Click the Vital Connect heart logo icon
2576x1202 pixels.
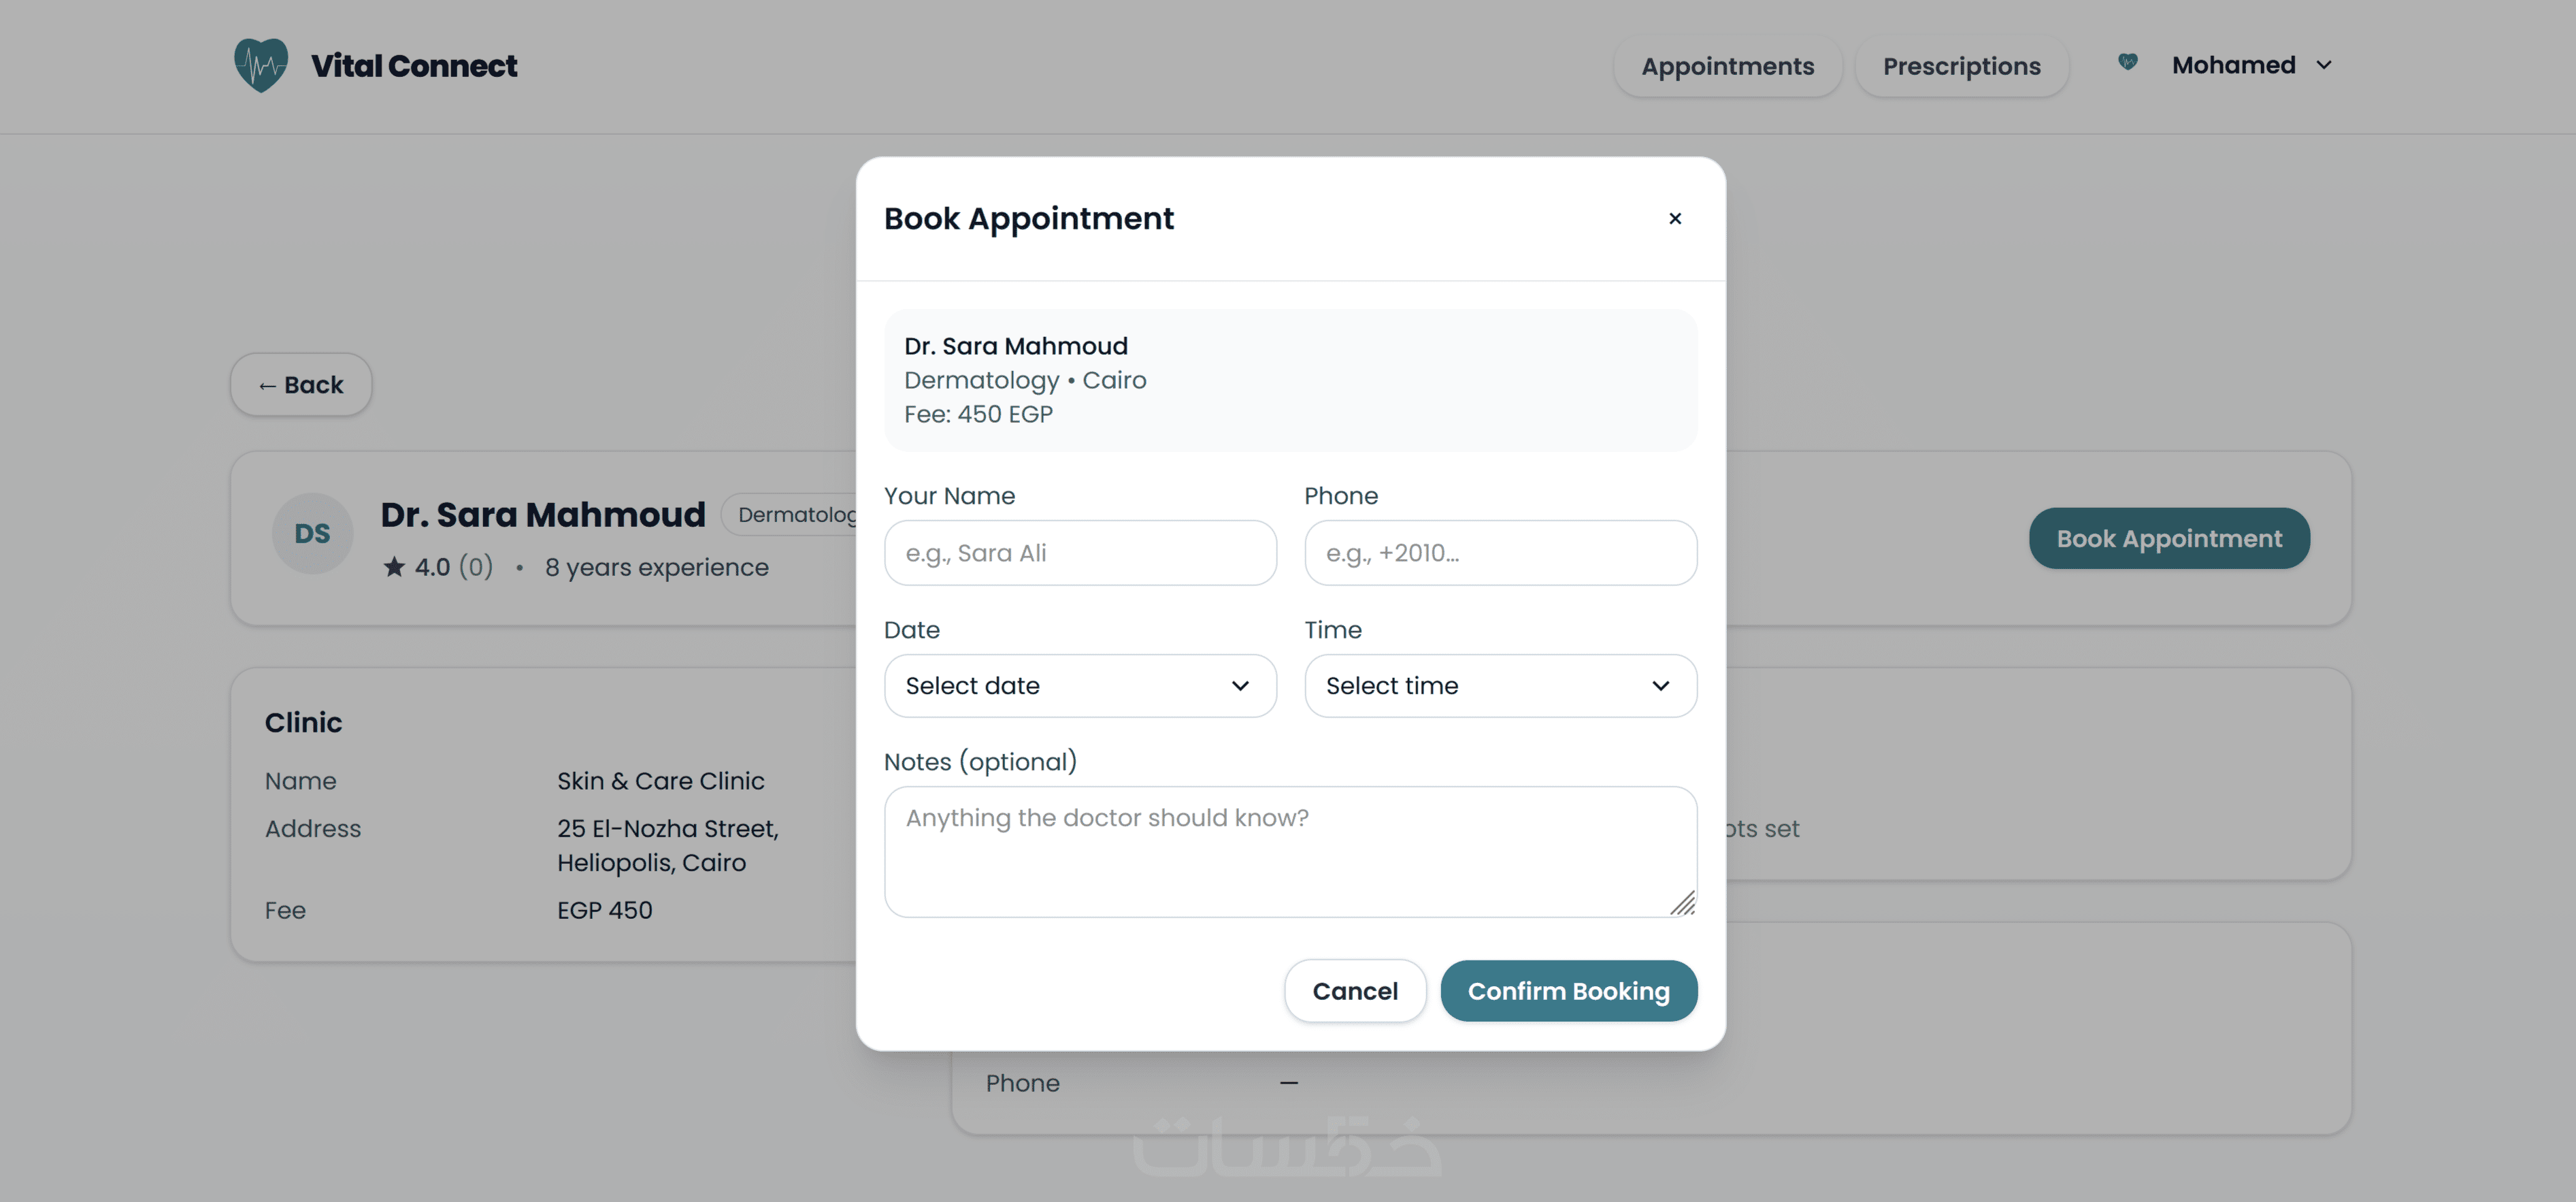click(x=261, y=65)
